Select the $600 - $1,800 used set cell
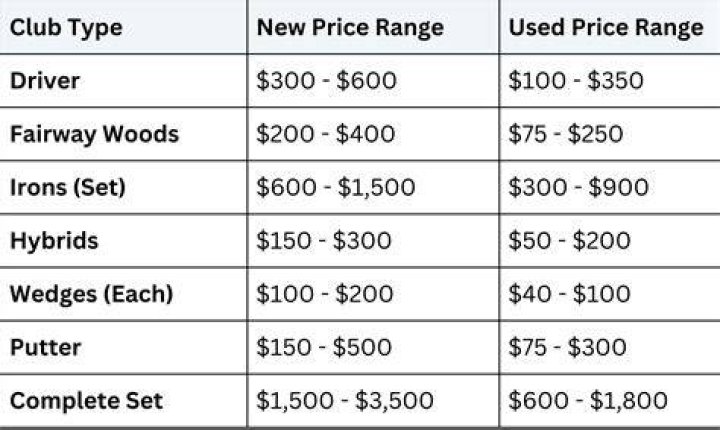 pyautogui.click(x=588, y=401)
